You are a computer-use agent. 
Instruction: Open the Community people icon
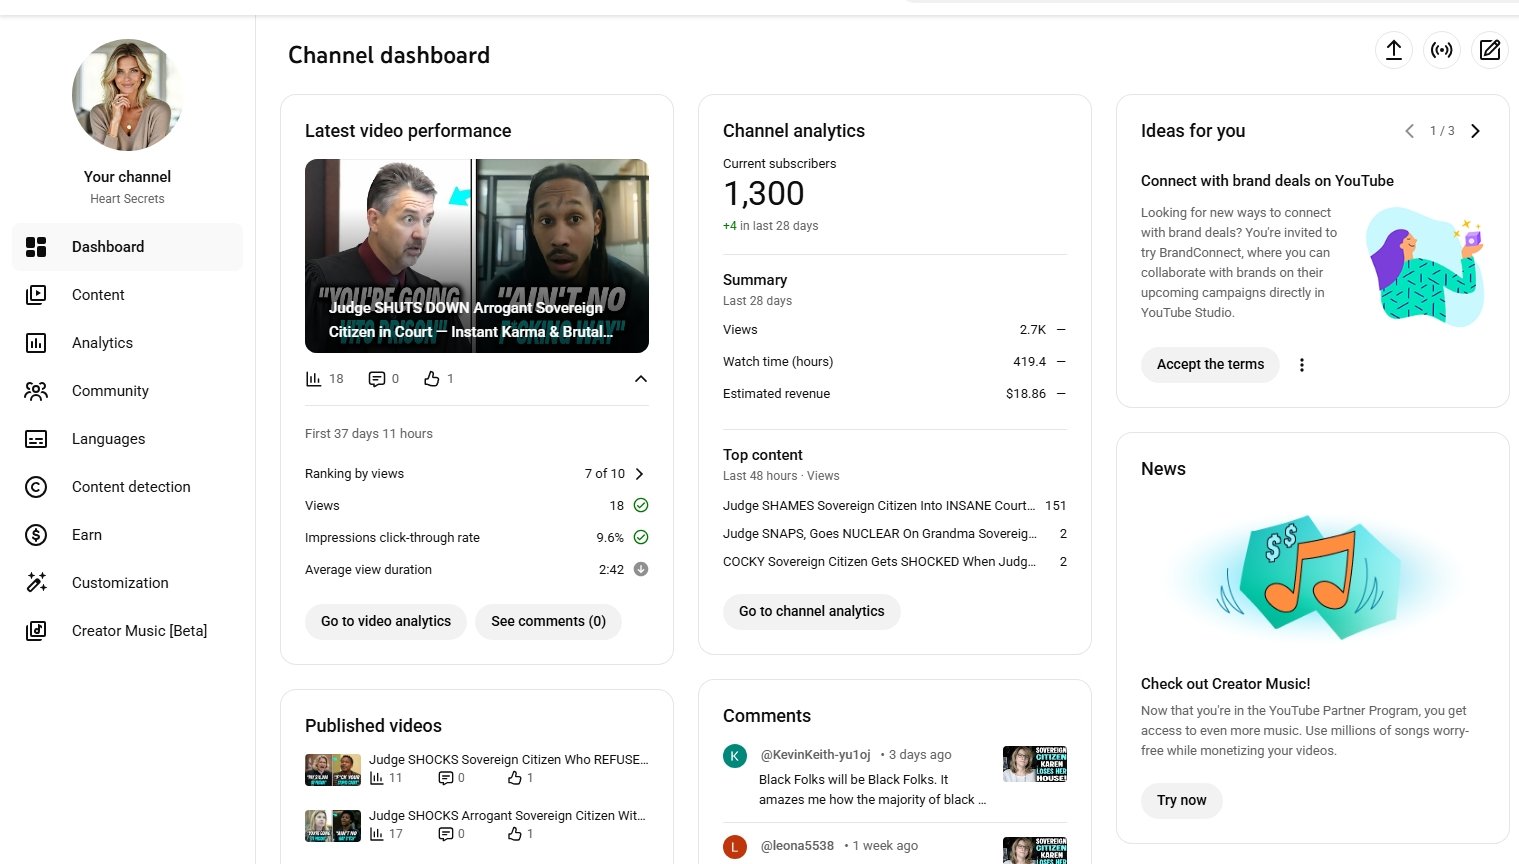click(36, 391)
